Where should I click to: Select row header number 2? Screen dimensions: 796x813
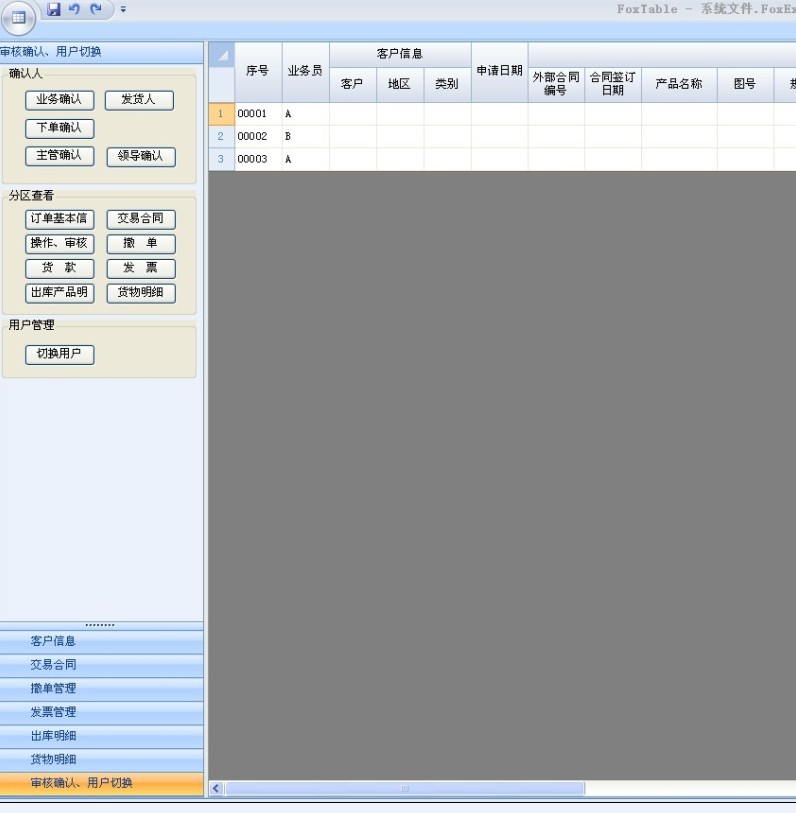point(221,136)
